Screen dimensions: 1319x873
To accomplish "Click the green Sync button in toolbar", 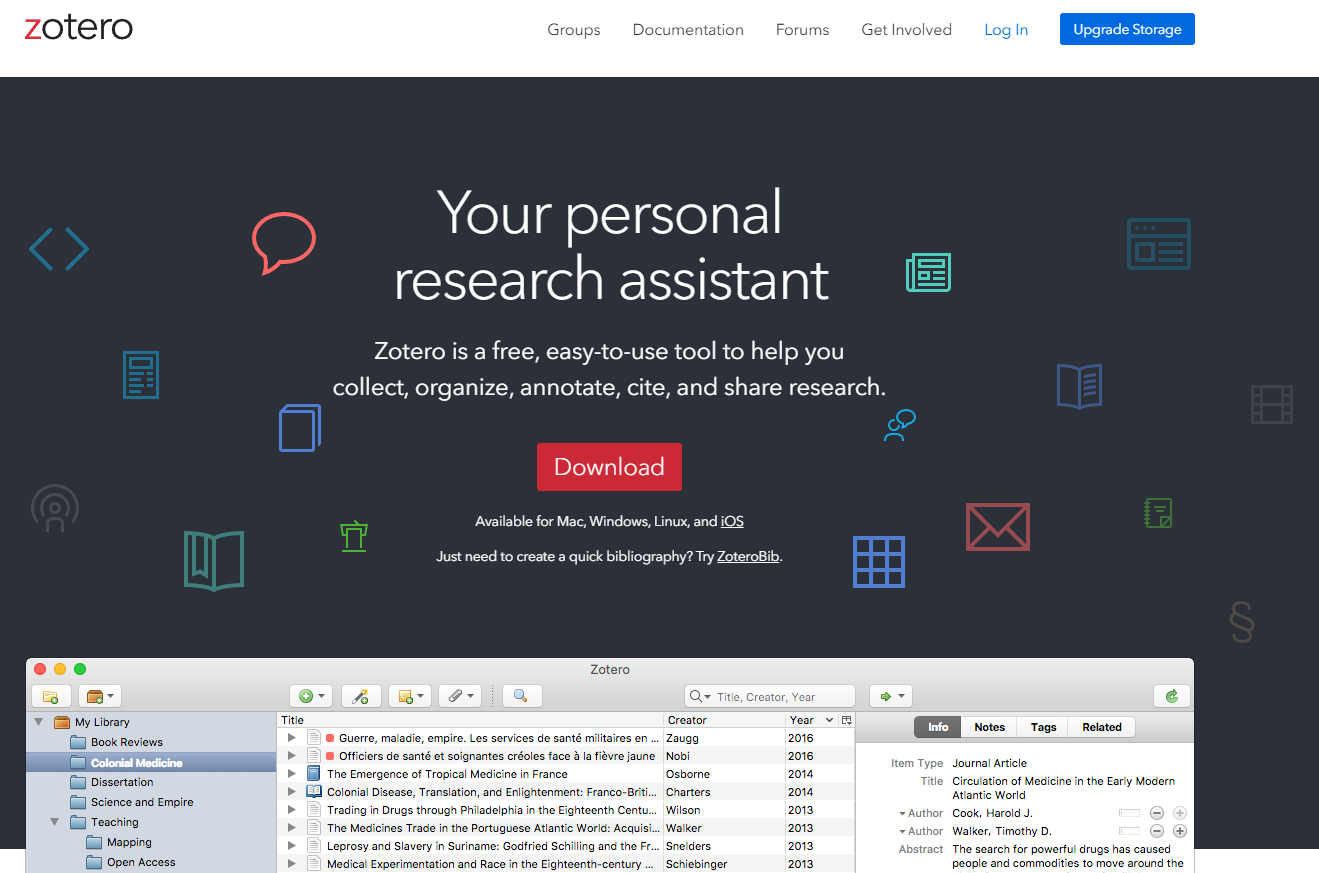I will 1172,696.
